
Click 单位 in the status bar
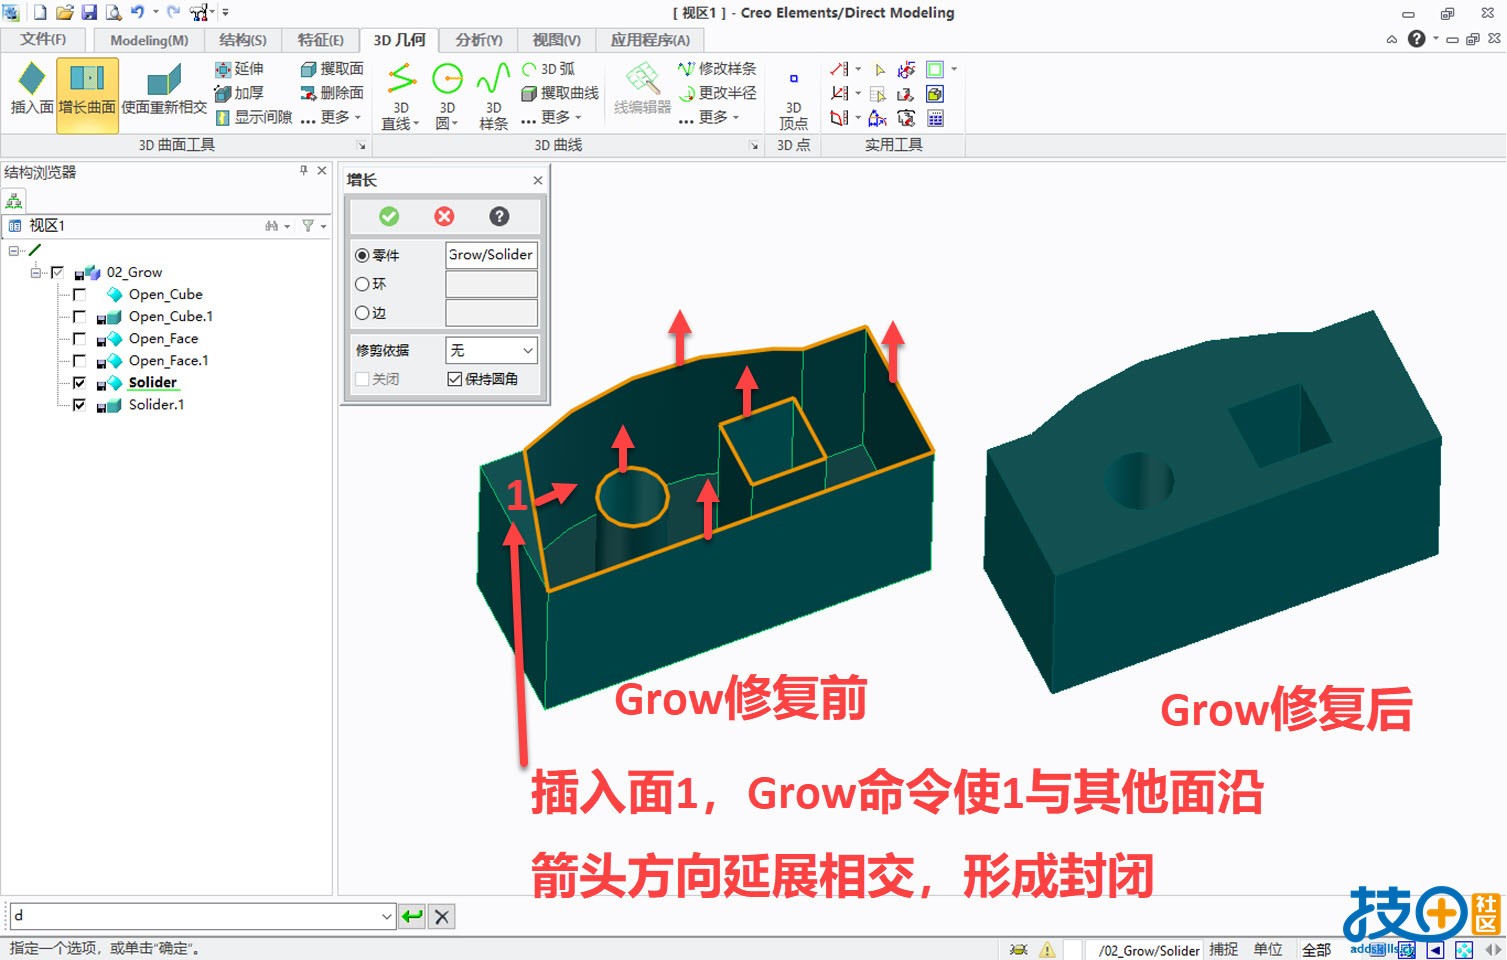[1268, 949]
